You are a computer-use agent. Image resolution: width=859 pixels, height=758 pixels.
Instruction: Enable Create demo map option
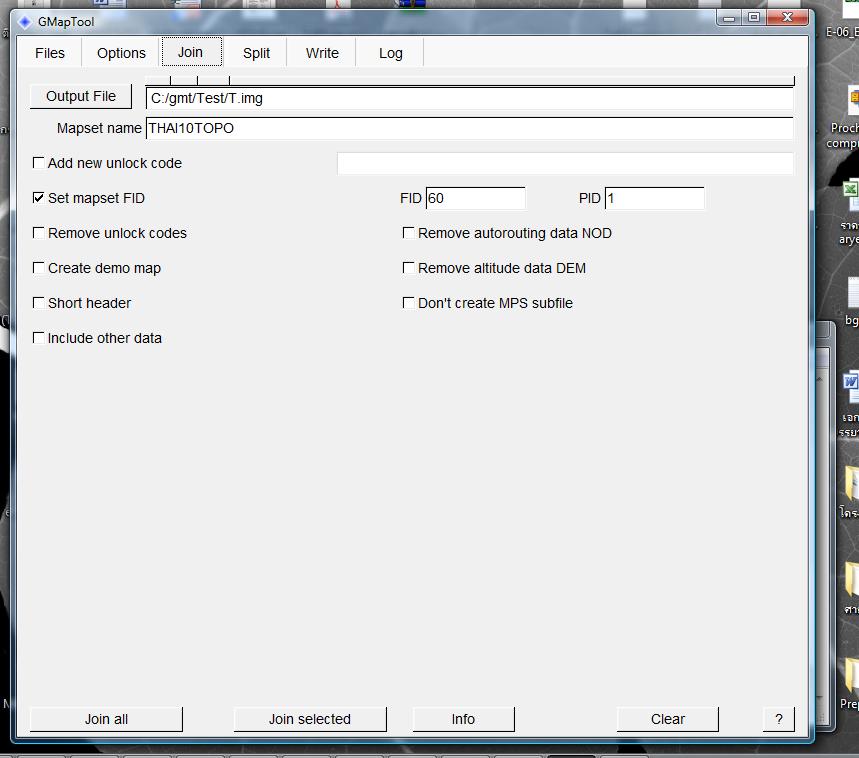(x=39, y=268)
